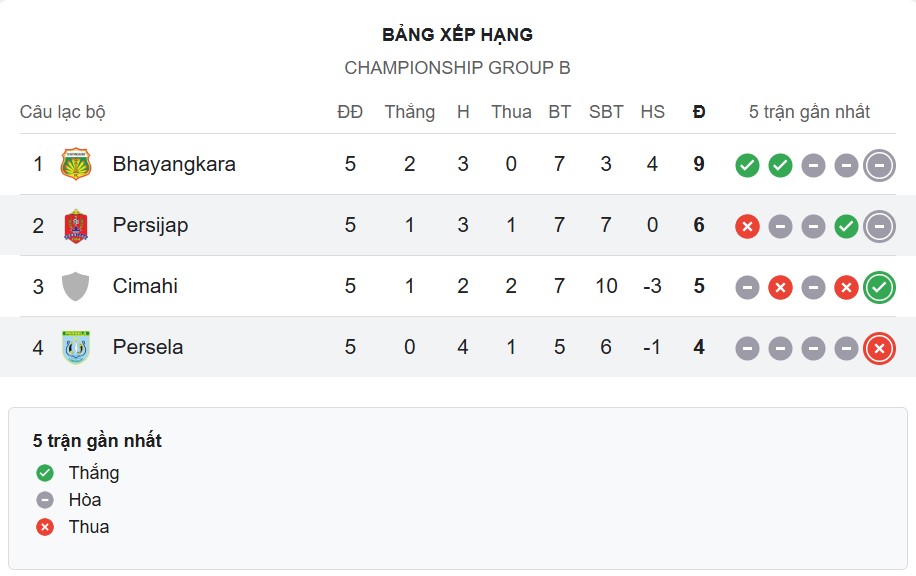Click Bhayangkara's first green win icon

pos(747,165)
